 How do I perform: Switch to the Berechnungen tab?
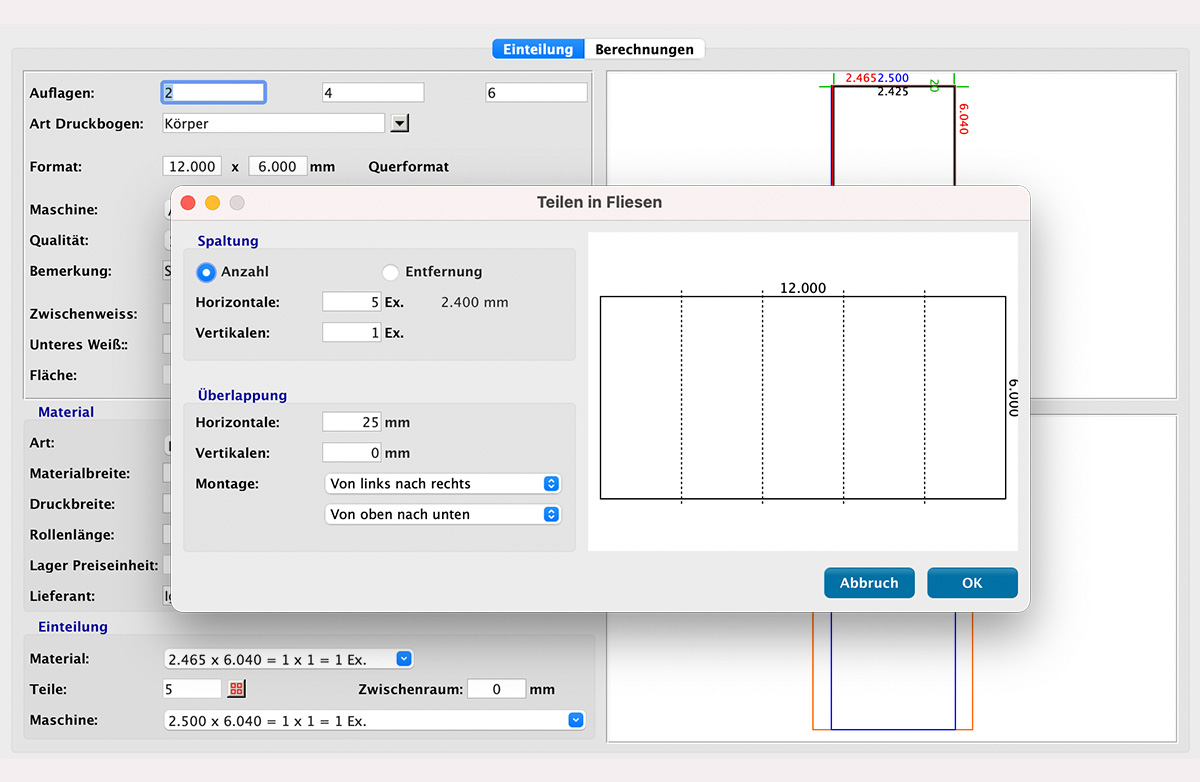[644, 49]
